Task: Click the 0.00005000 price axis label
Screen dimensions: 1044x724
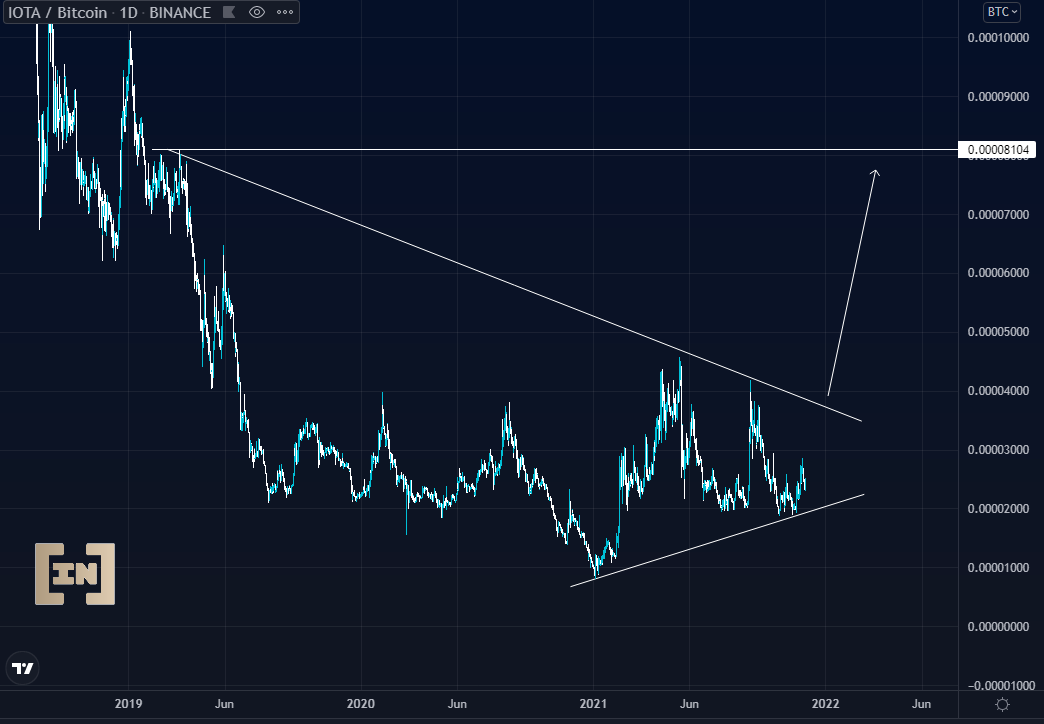Action: pyautogui.click(x=997, y=332)
